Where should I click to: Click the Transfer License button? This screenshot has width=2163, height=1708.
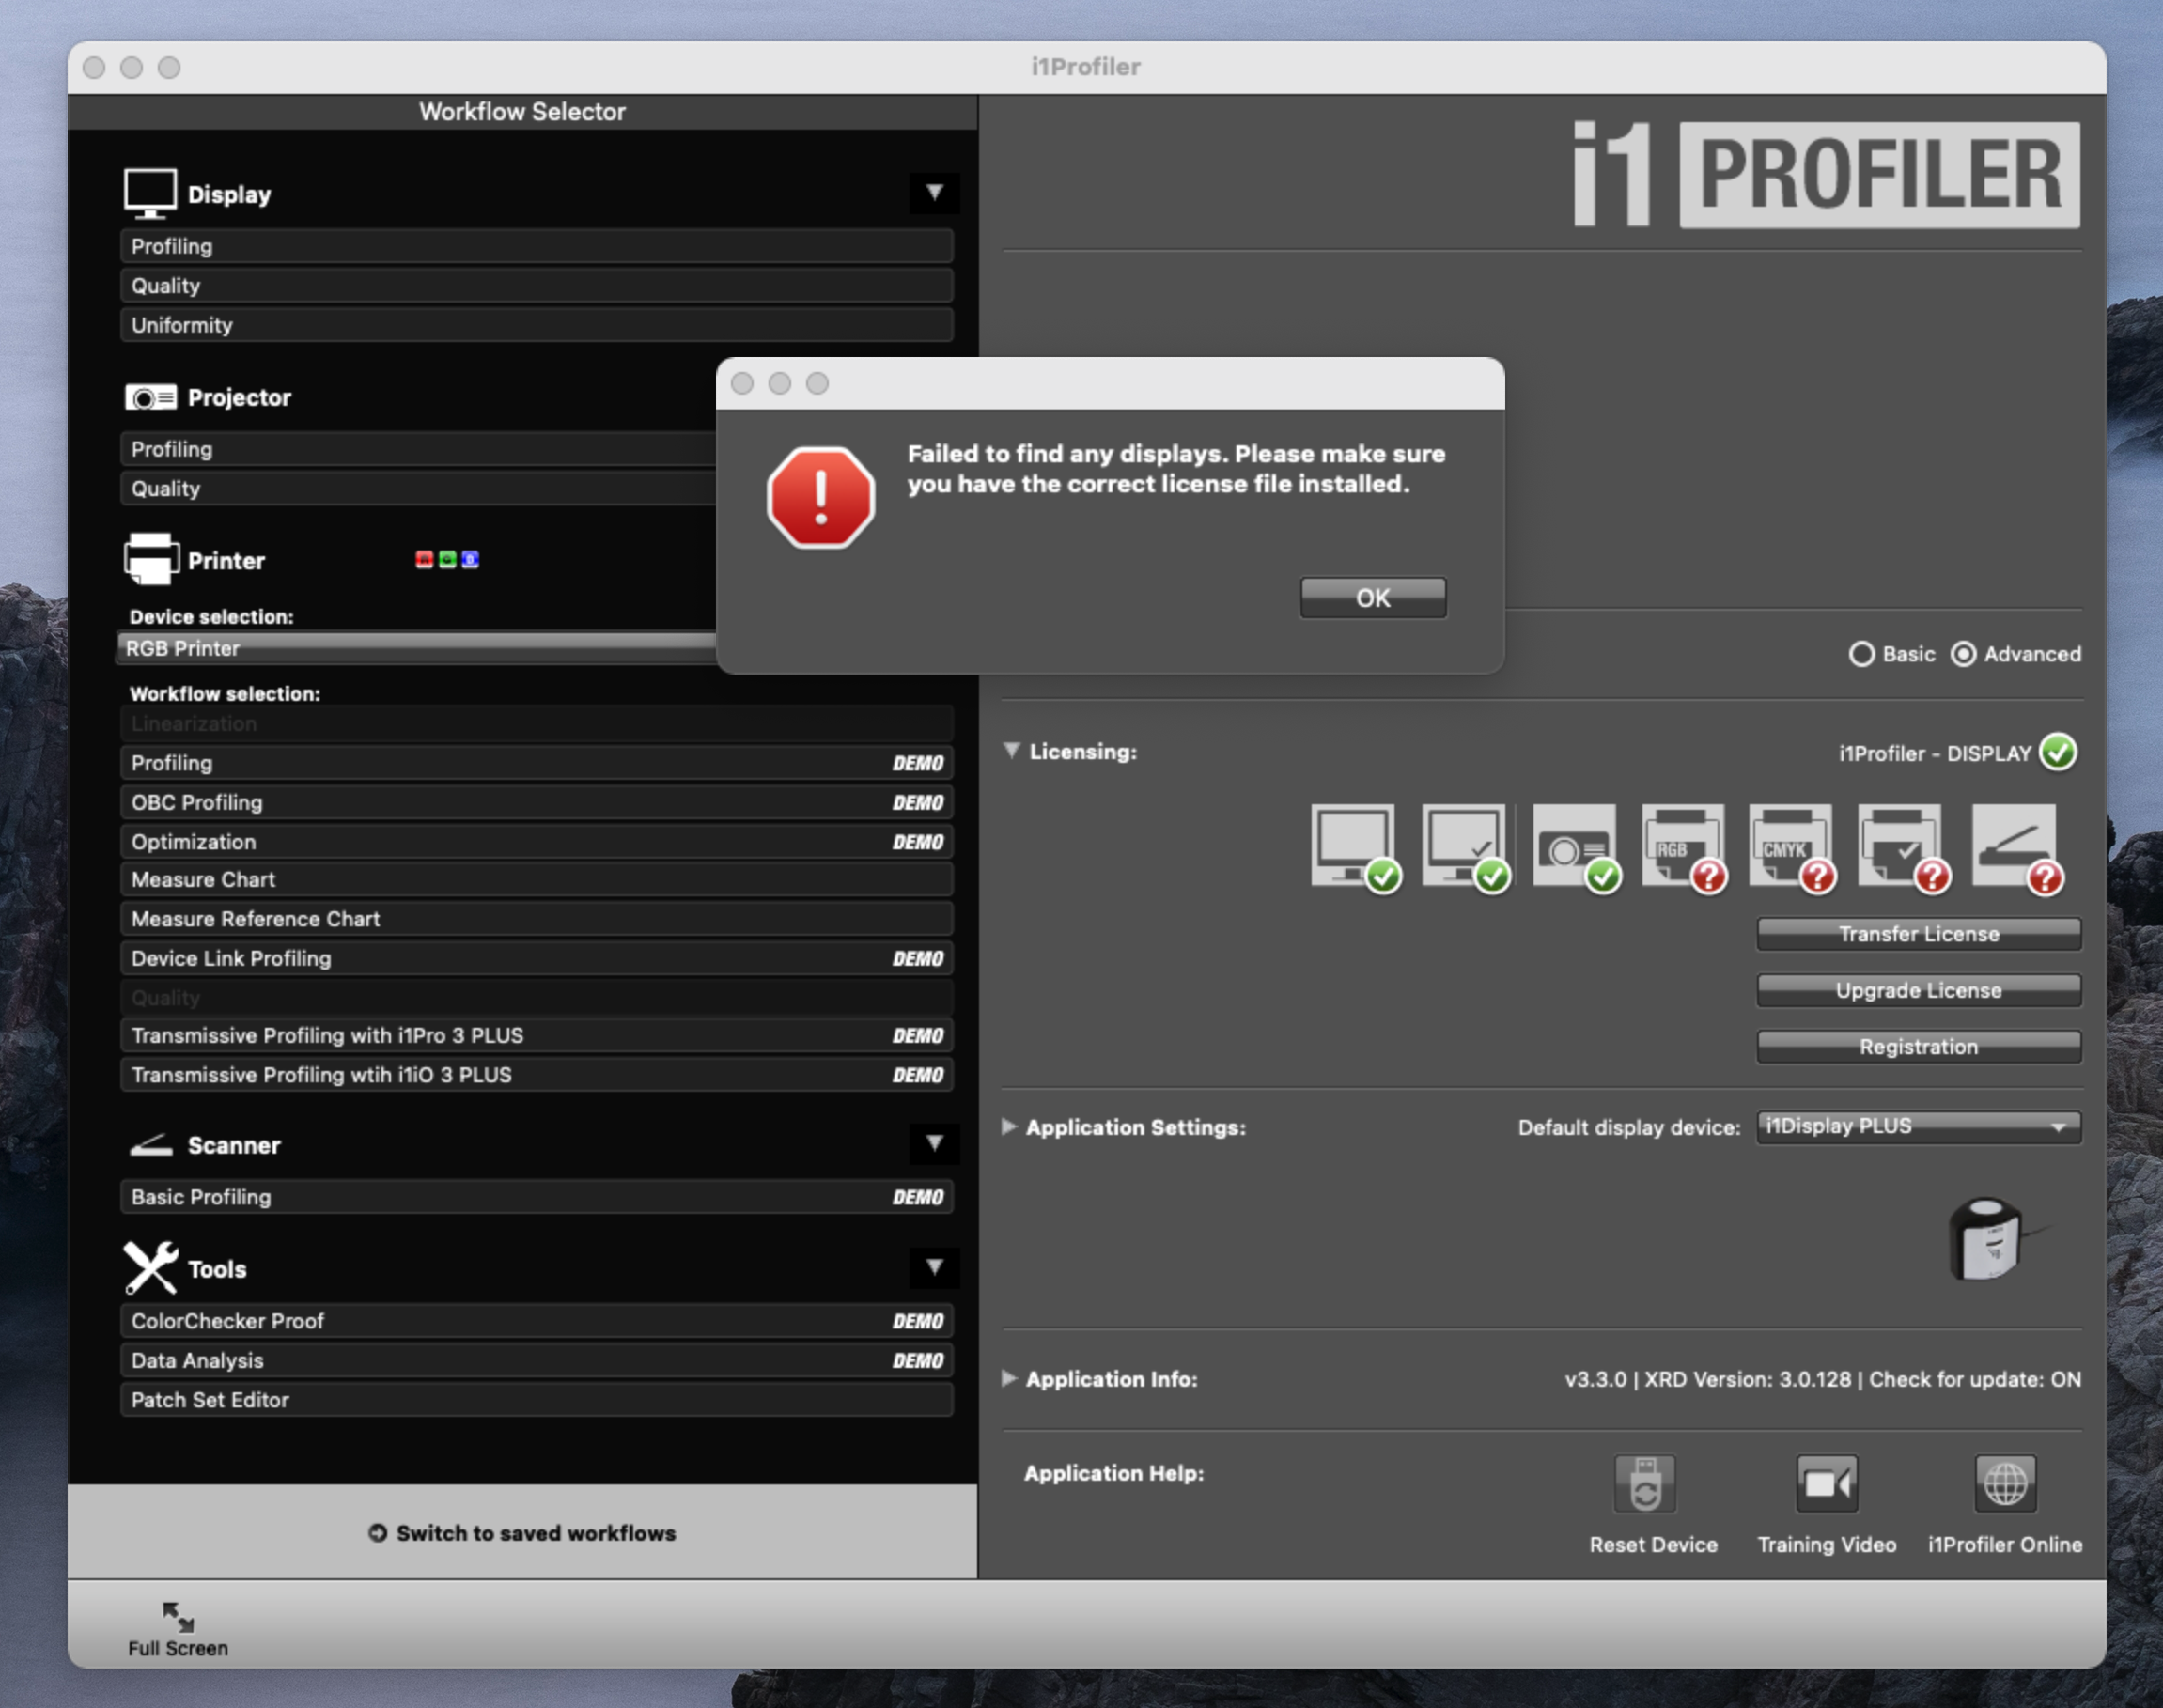[1918, 934]
